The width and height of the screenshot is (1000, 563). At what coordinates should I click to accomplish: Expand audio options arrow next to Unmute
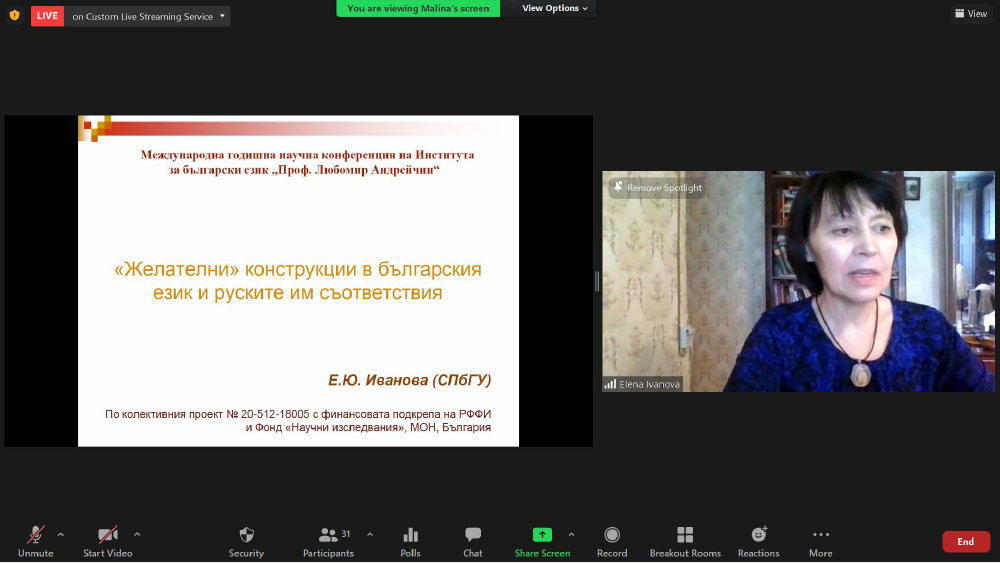click(x=61, y=534)
